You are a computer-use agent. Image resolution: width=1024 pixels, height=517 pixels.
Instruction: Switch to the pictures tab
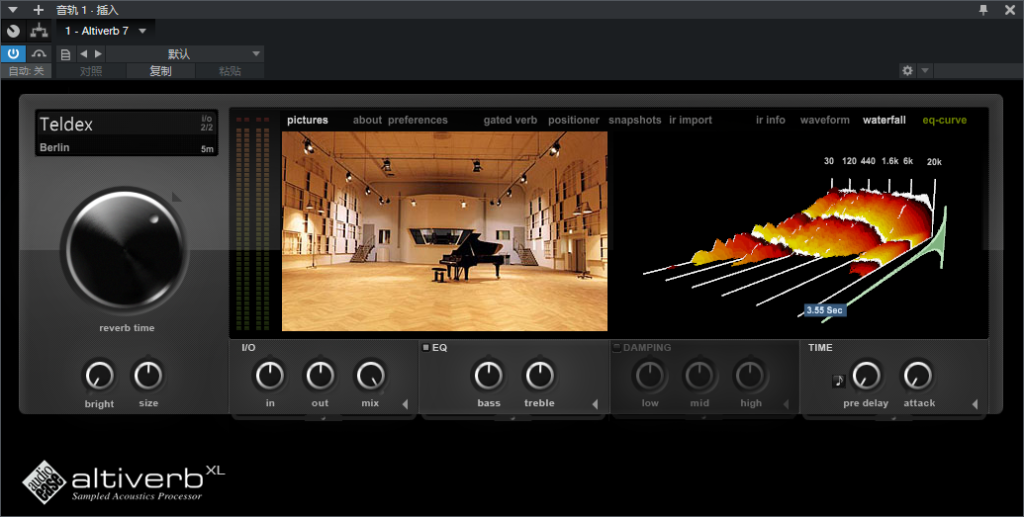click(308, 120)
